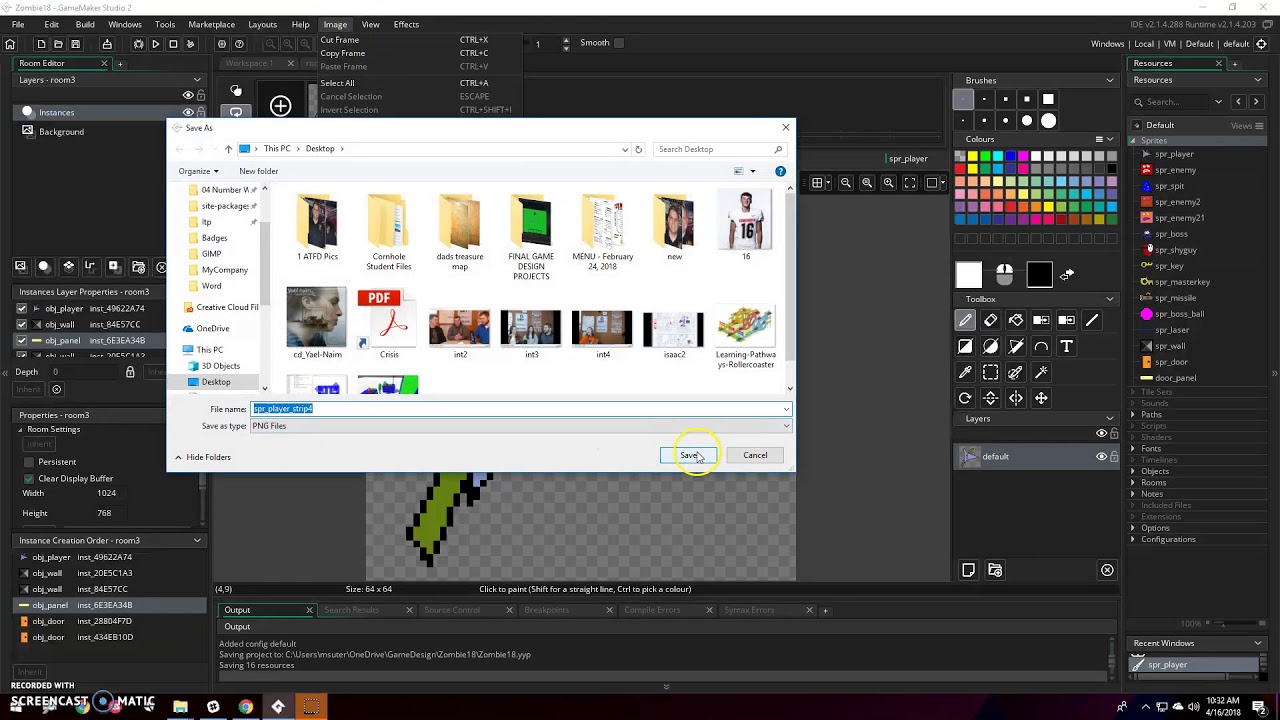1280x720 pixels.
Task: Click the Cancel button in dialog
Action: click(755, 456)
